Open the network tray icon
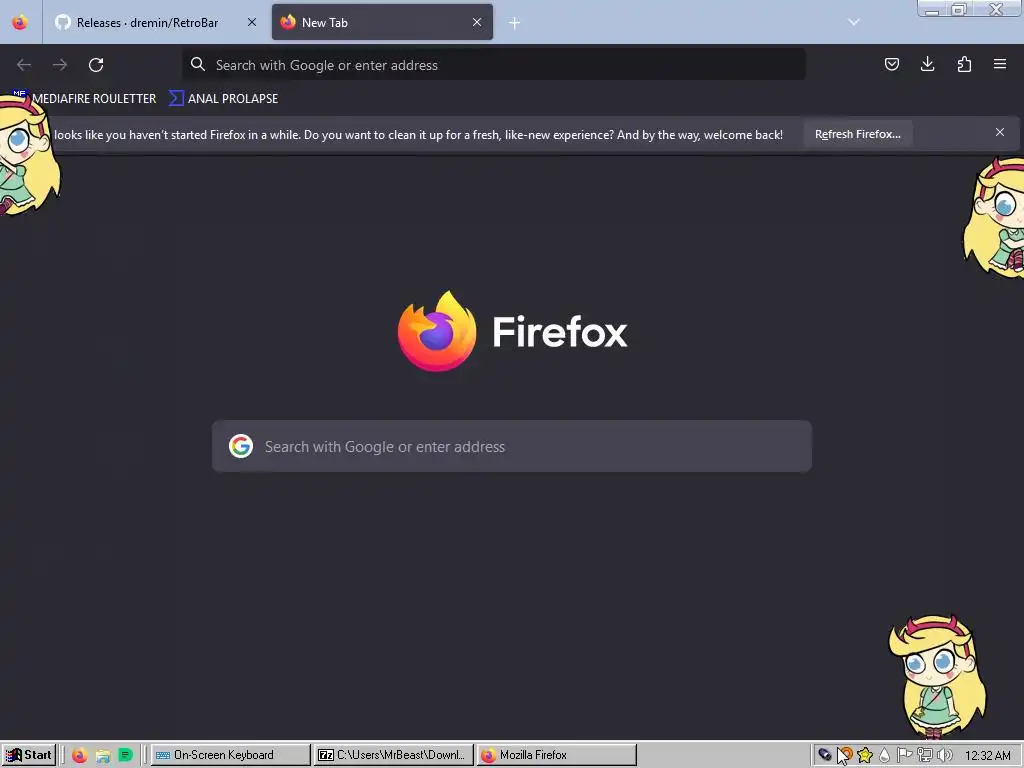Screen dimensions: 1024x768 click(925, 755)
